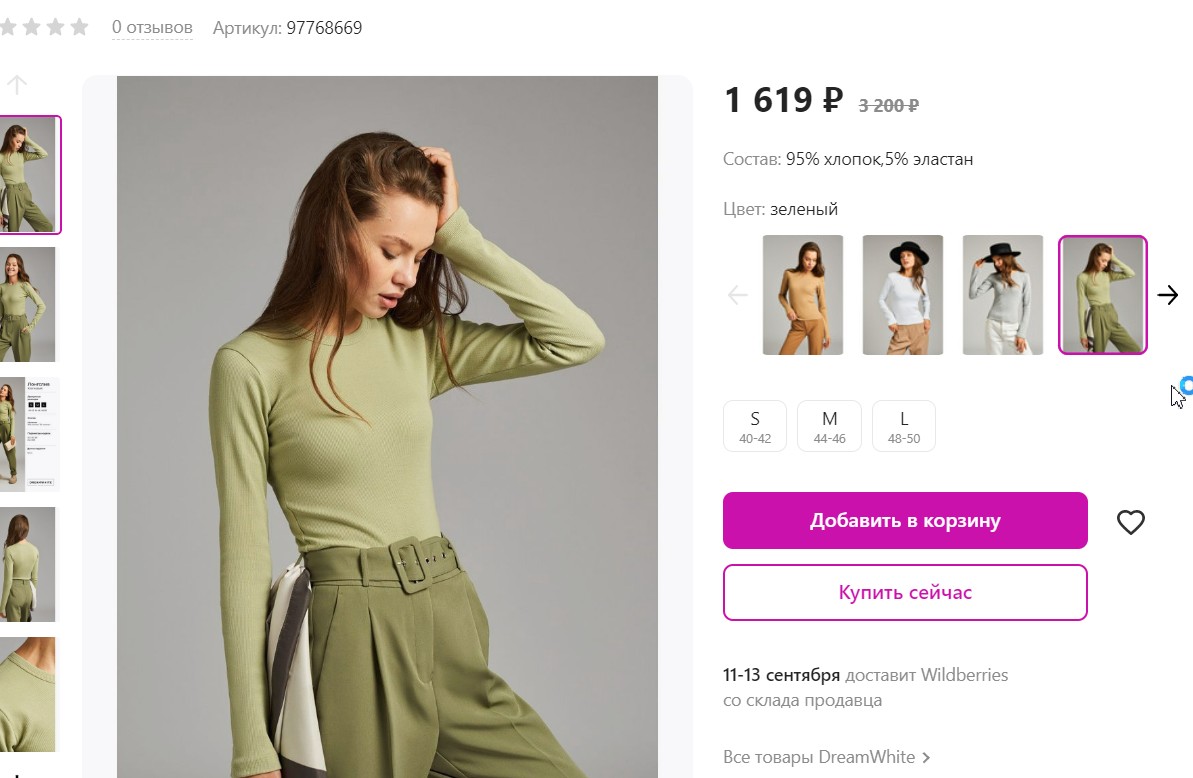Select the white top with black hat variant

pos(902,294)
